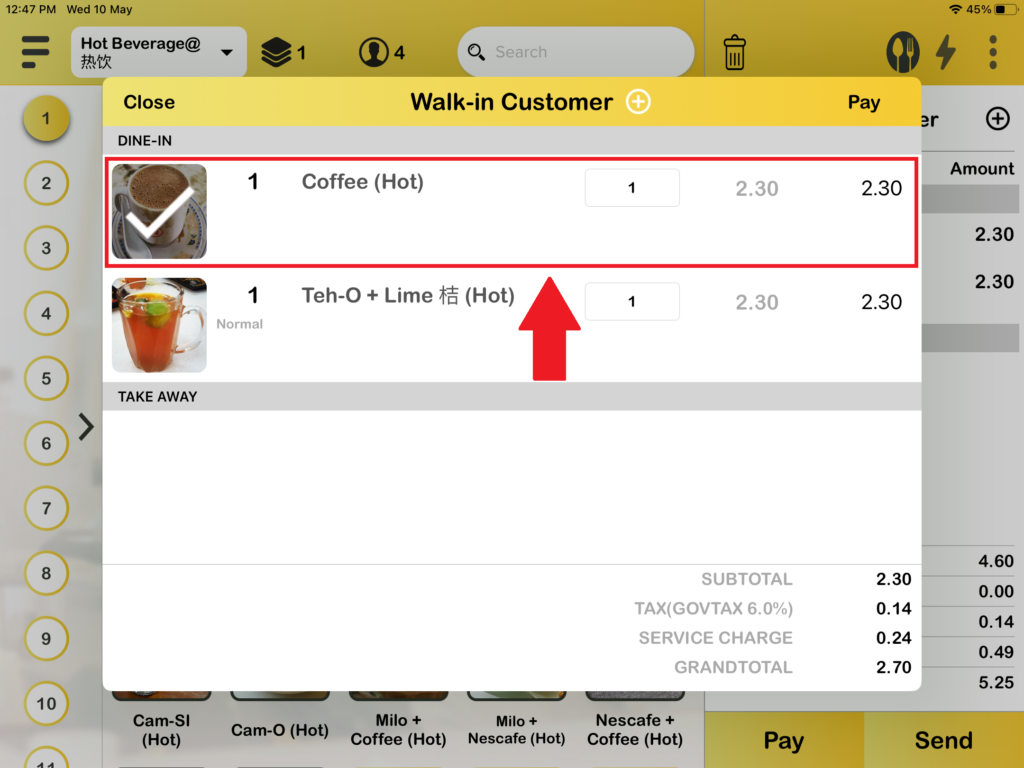Open the hamburger main menu
Viewport: 1024px width, 768px height.
click(x=35, y=52)
